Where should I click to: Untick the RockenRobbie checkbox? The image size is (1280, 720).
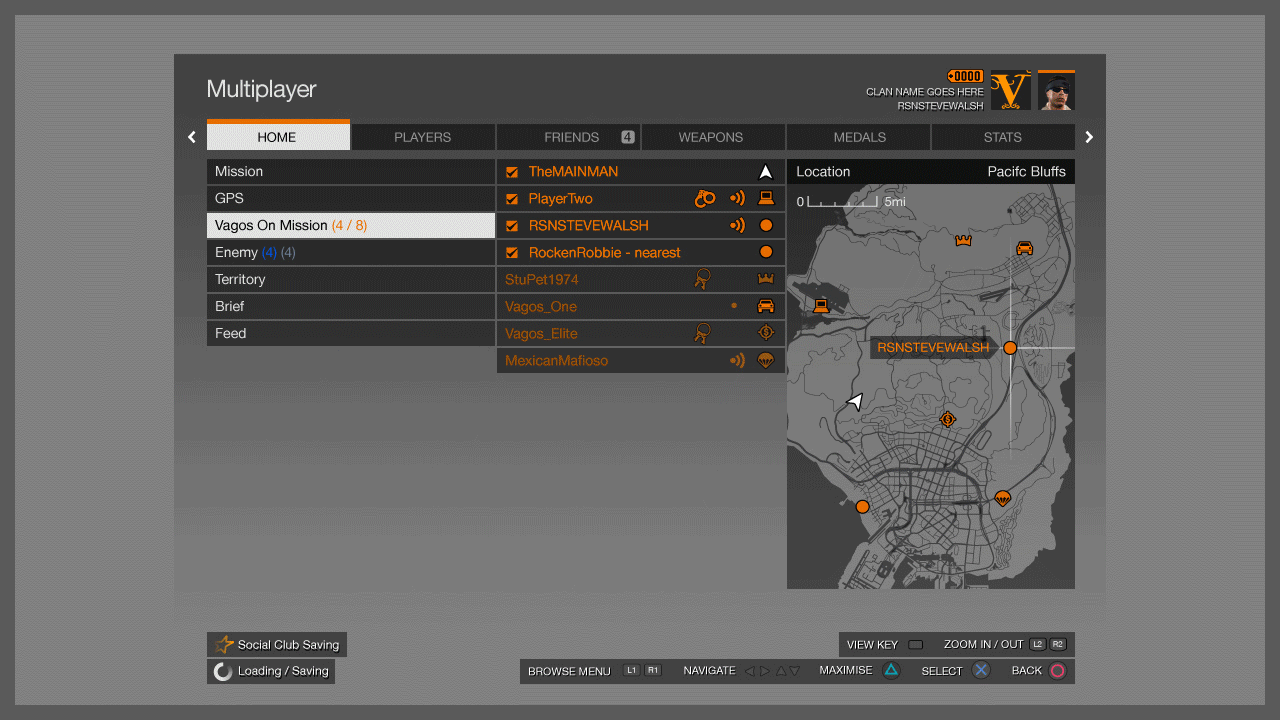click(512, 253)
